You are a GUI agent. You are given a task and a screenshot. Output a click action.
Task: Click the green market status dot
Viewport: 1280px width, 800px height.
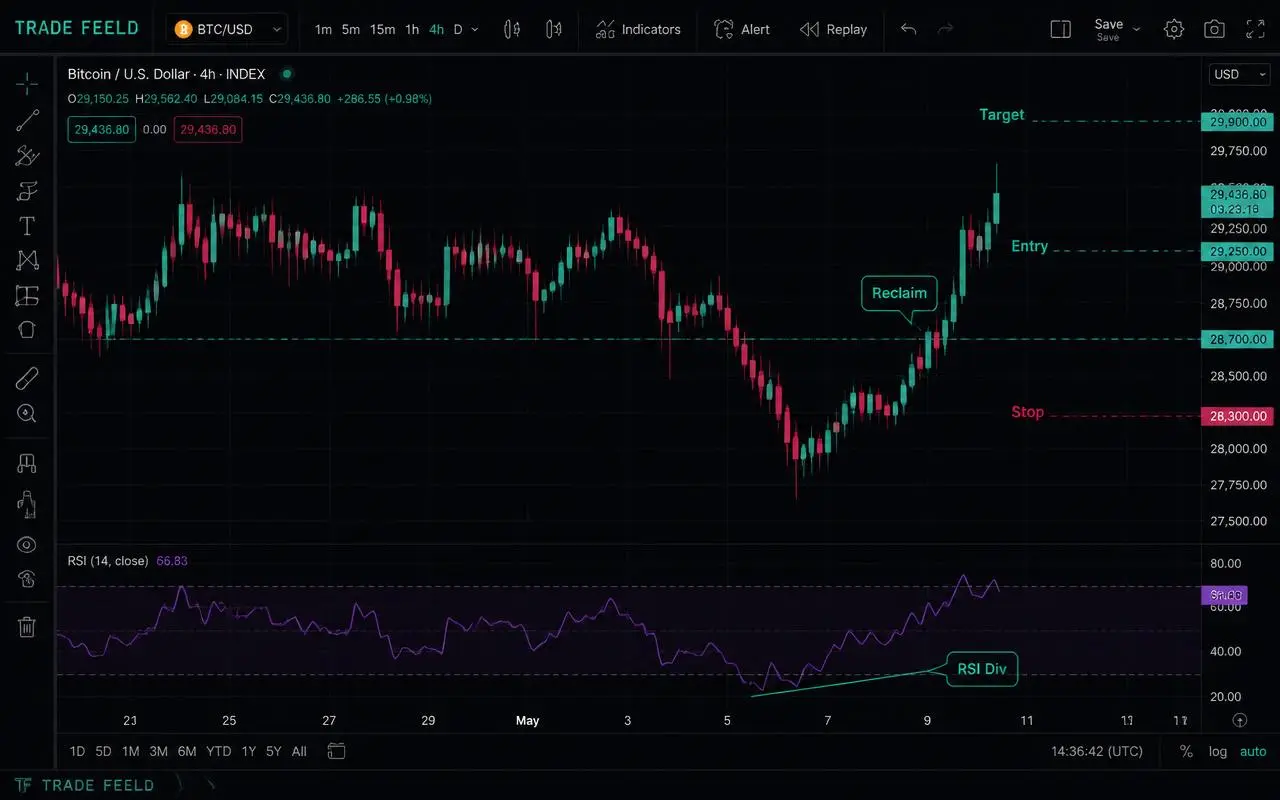pos(287,73)
